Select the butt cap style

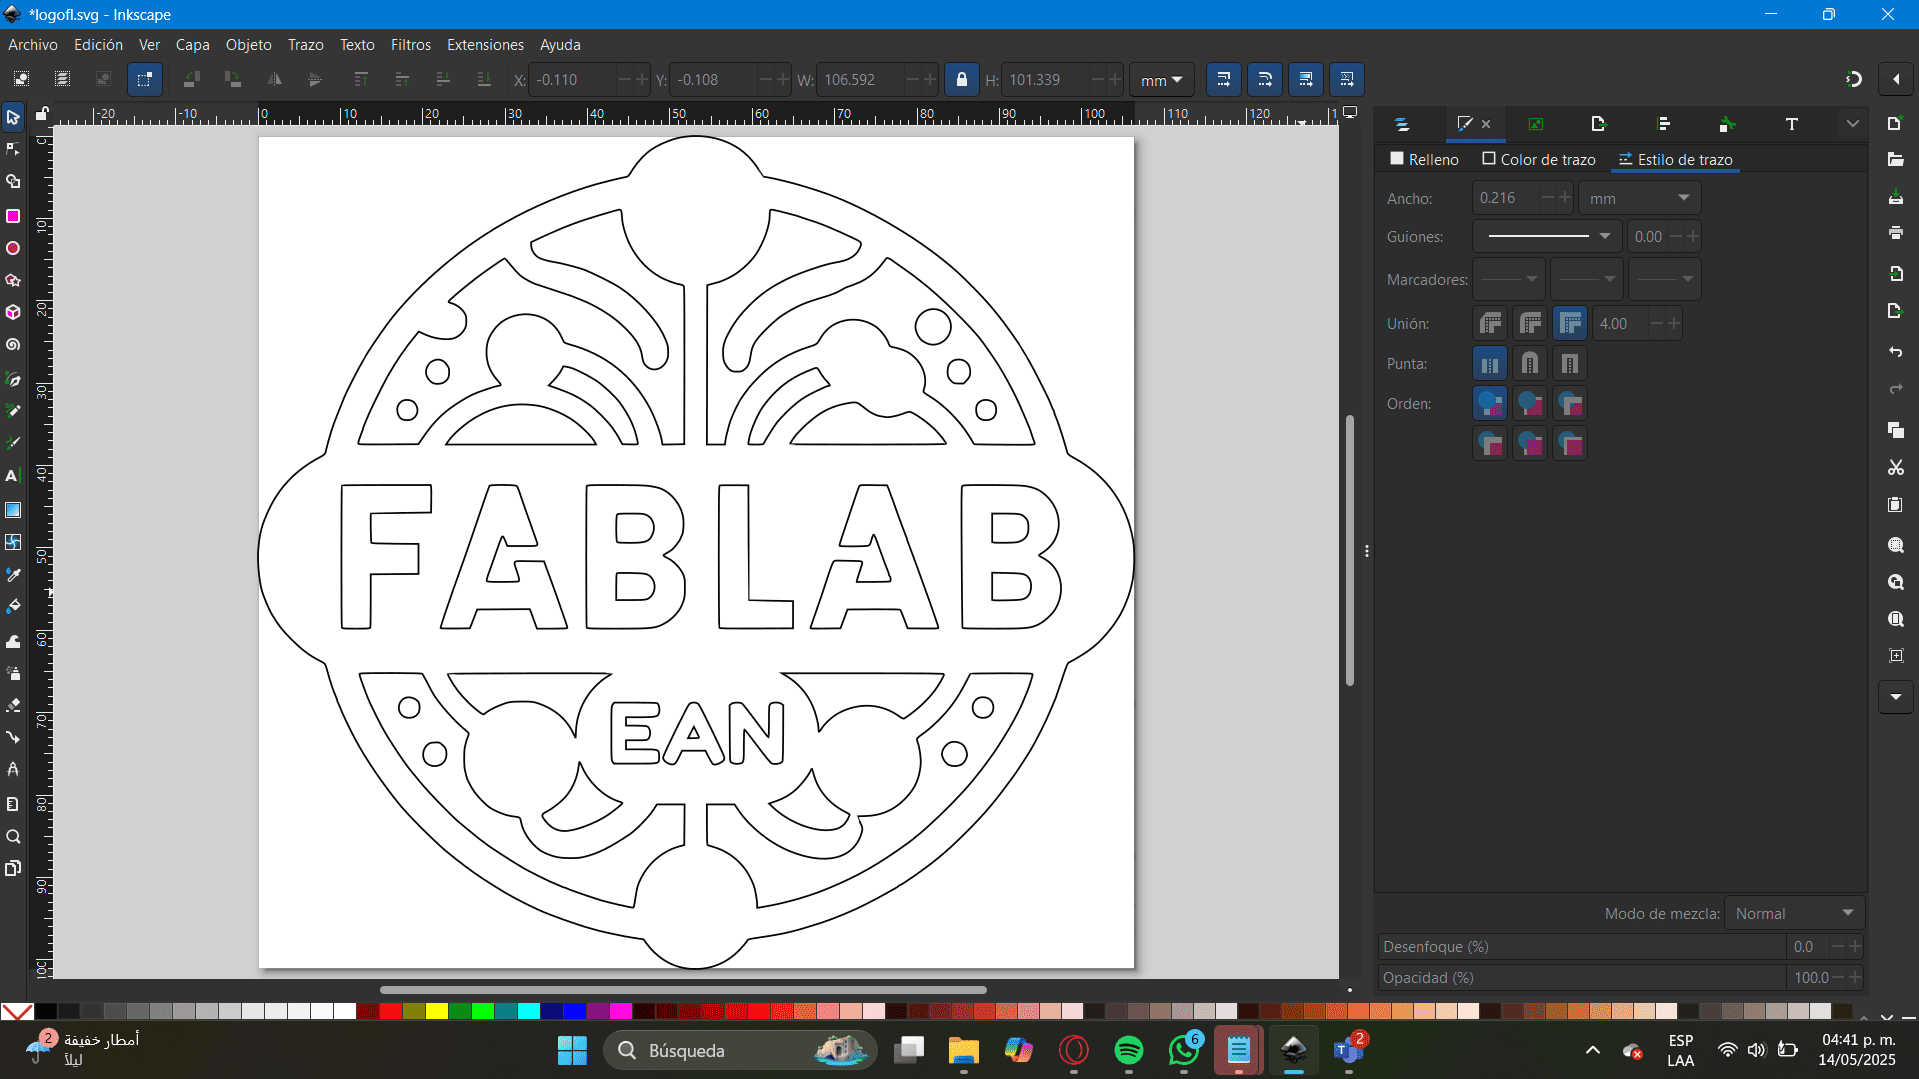(1490, 364)
